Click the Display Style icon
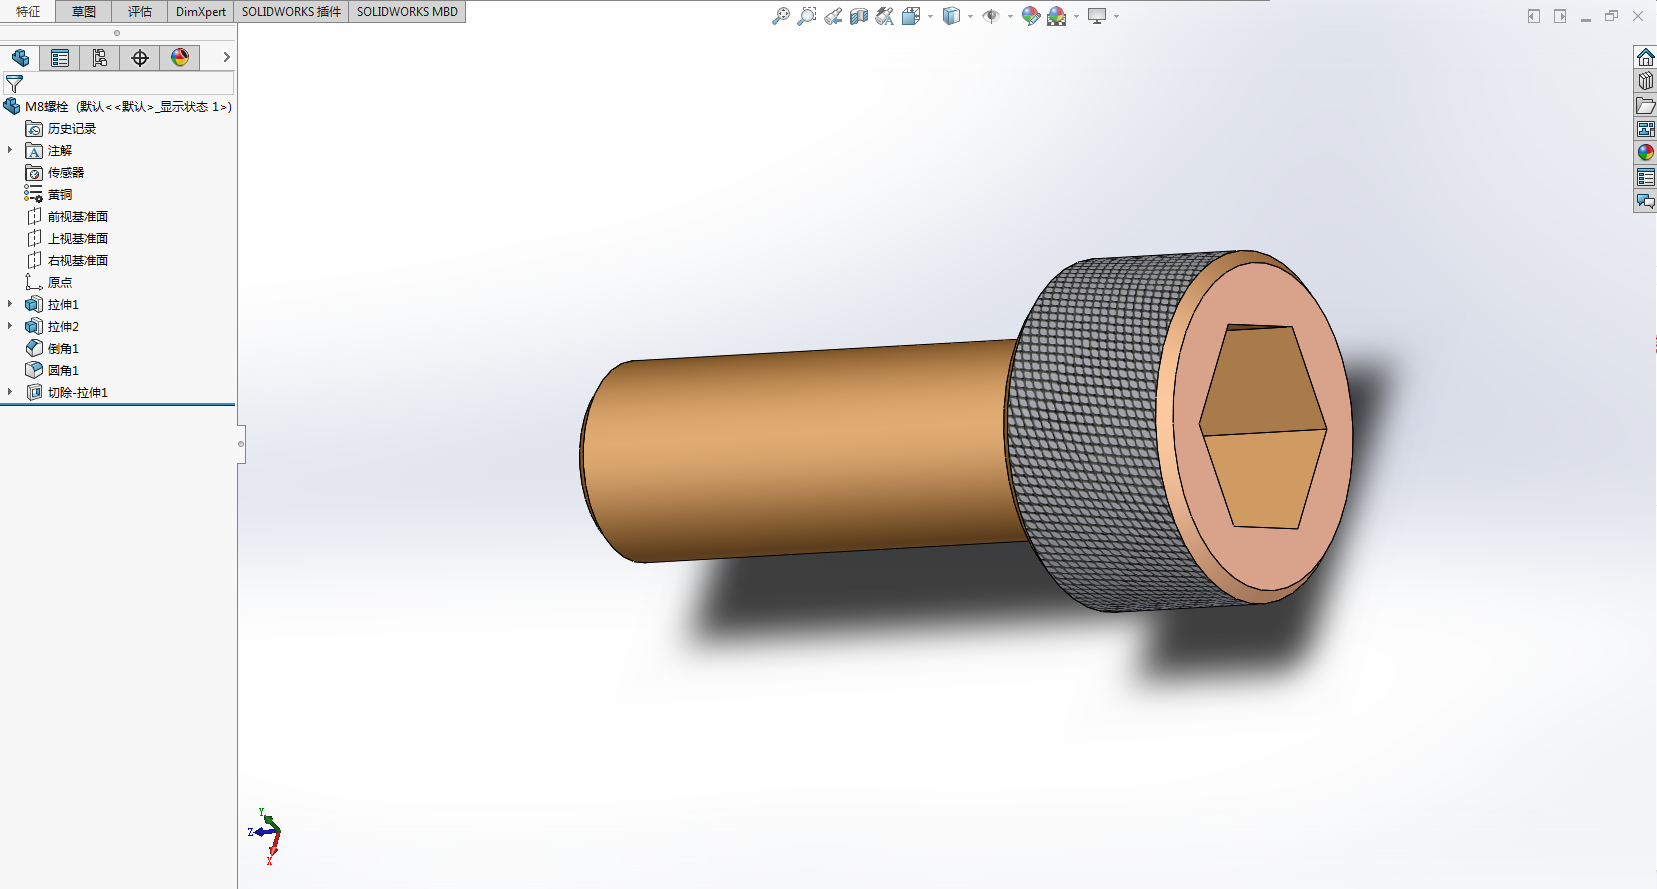 coord(951,16)
